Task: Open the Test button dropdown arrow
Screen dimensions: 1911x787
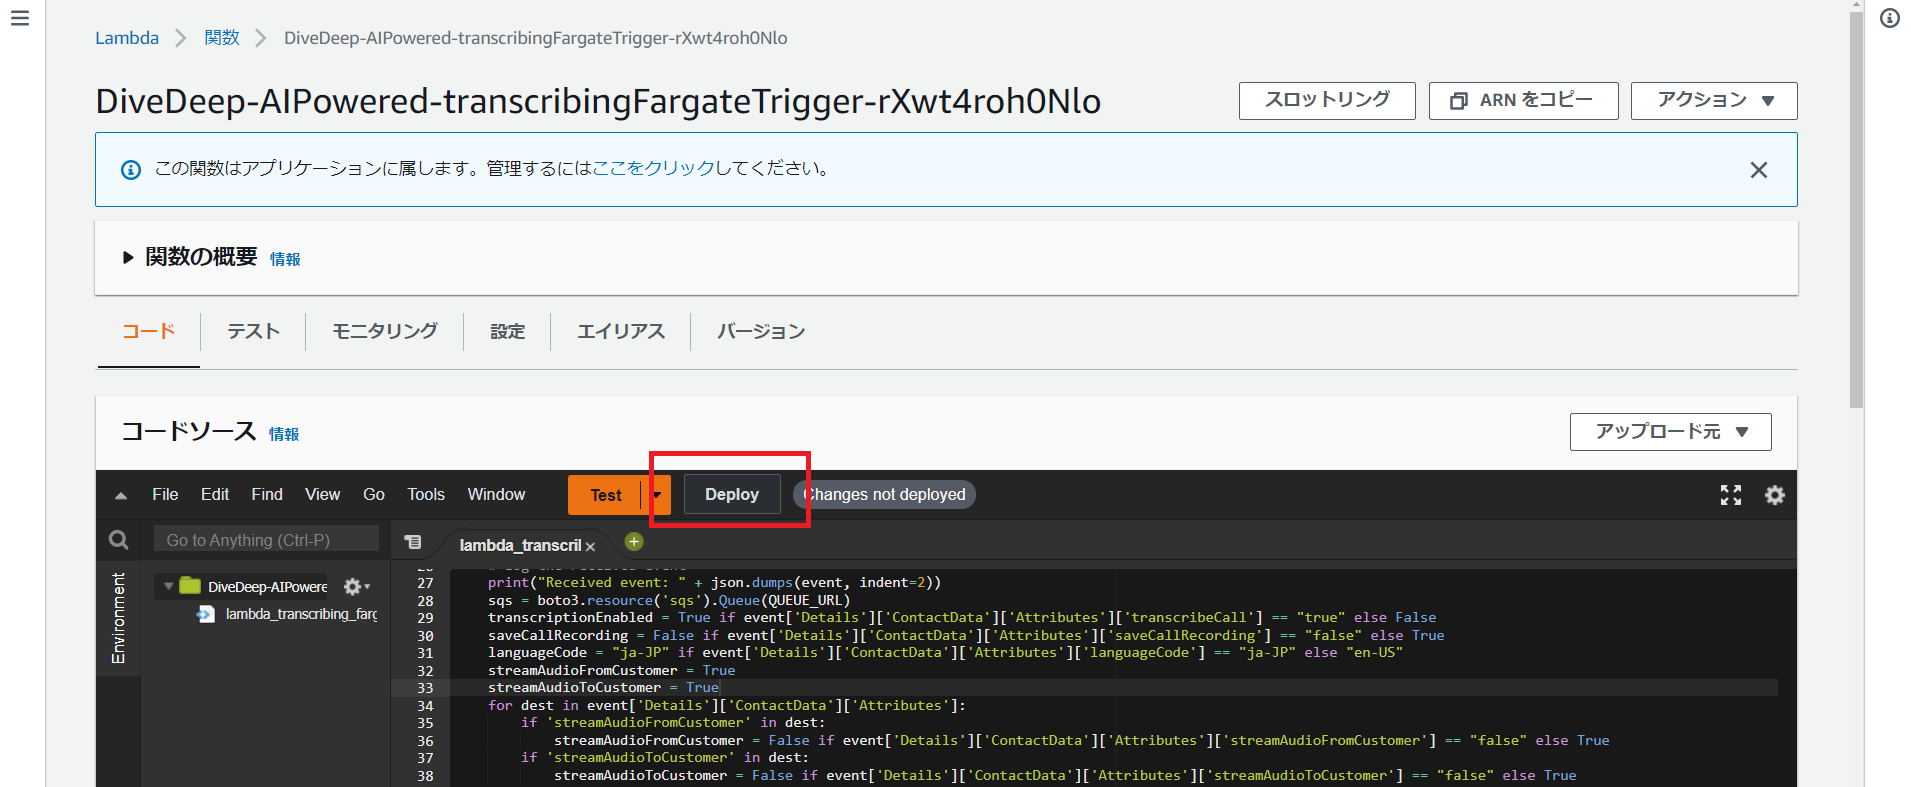Action: 657,495
